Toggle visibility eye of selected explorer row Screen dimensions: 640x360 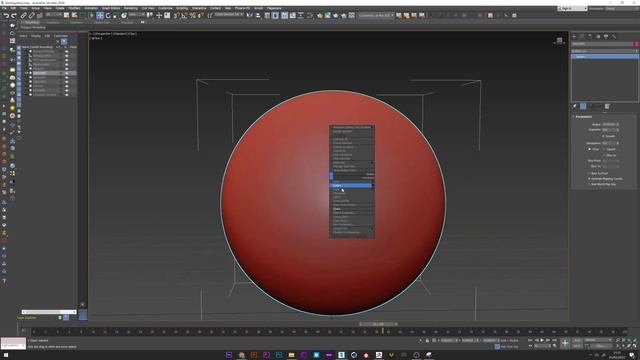[67, 73]
